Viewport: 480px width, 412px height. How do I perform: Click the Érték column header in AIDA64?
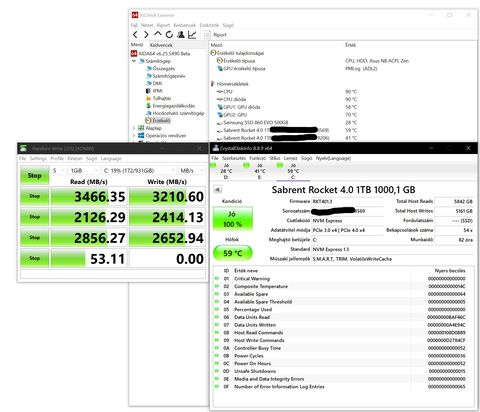click(x=350, y=45)
